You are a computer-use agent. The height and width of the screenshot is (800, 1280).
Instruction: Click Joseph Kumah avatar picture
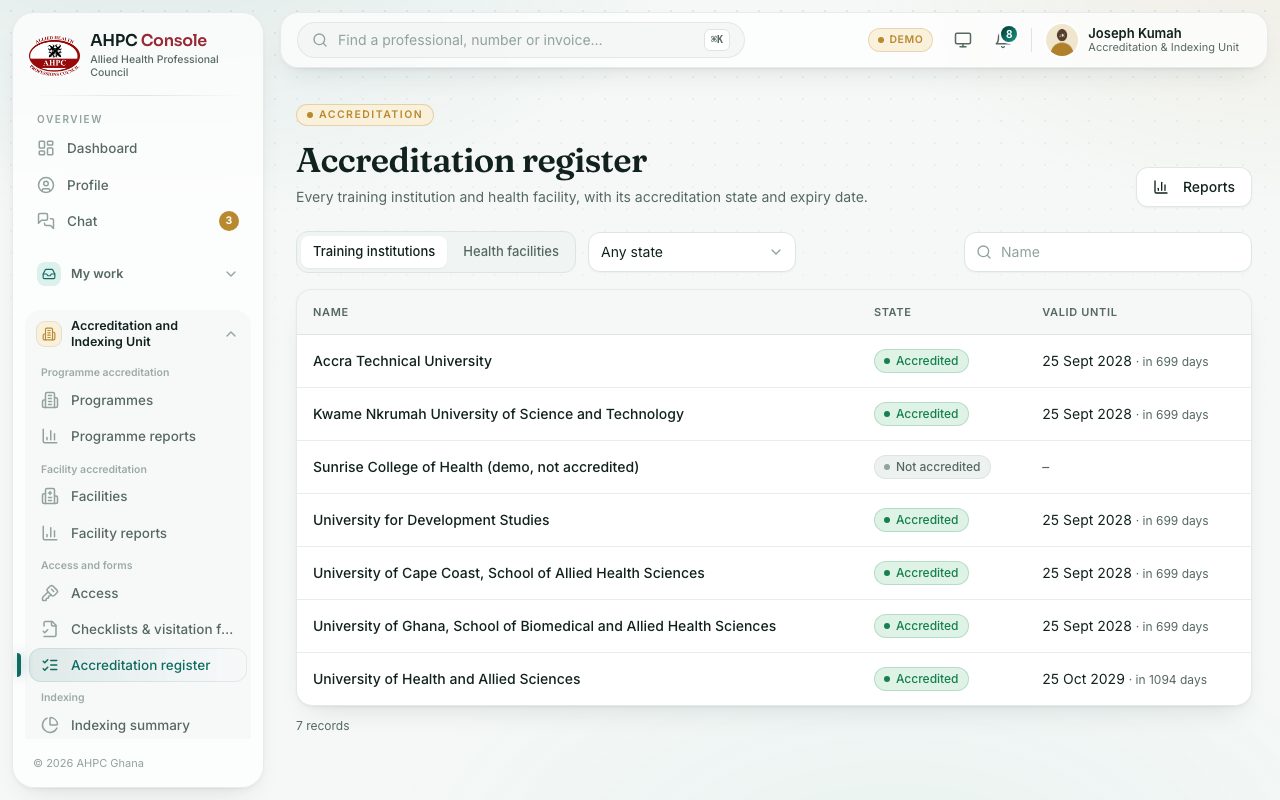pyautogui.click(x=1062, y=40)
